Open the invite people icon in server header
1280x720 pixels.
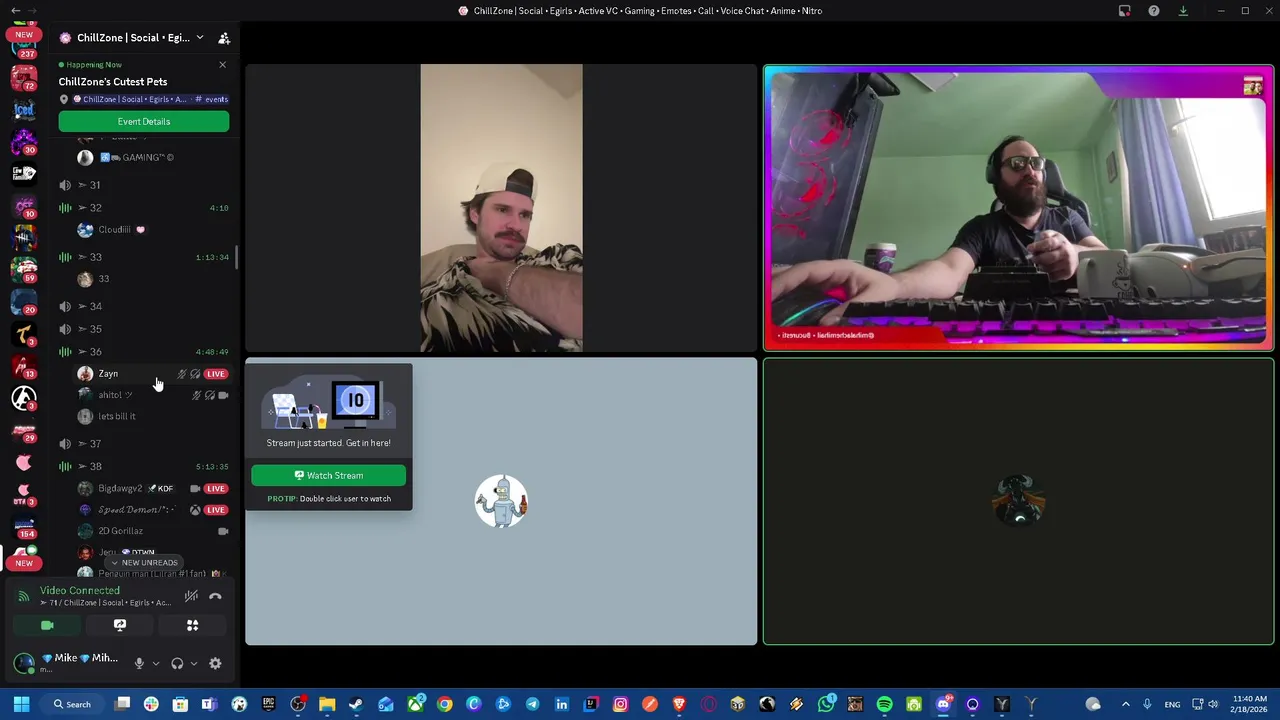click(224, 38)
